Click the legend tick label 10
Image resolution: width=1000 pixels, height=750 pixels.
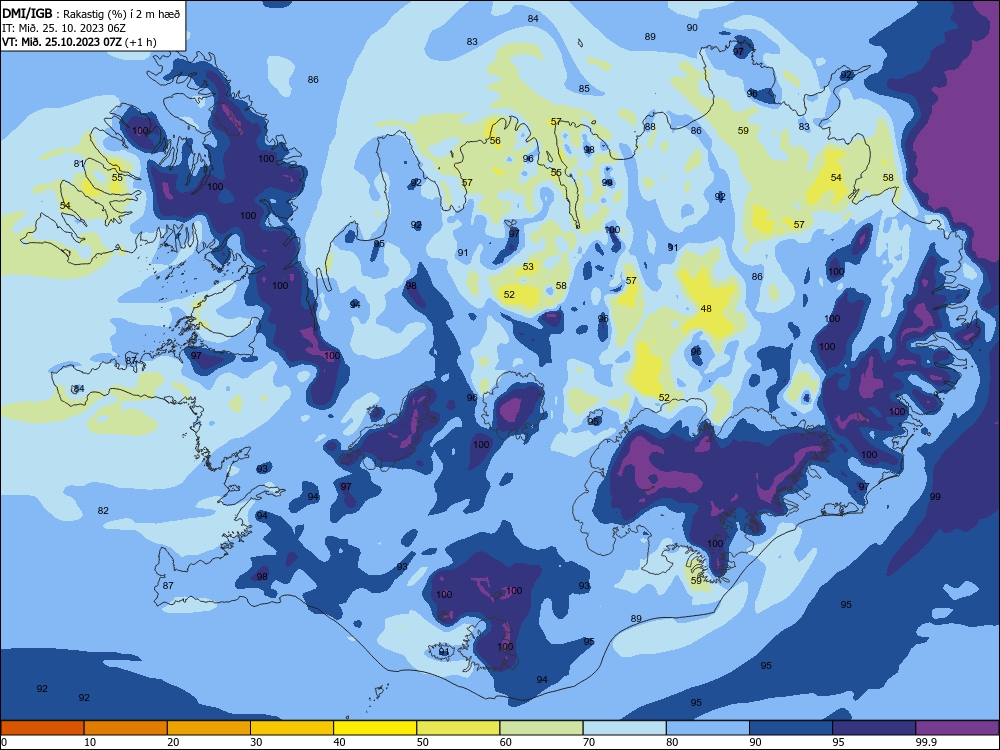90,742
